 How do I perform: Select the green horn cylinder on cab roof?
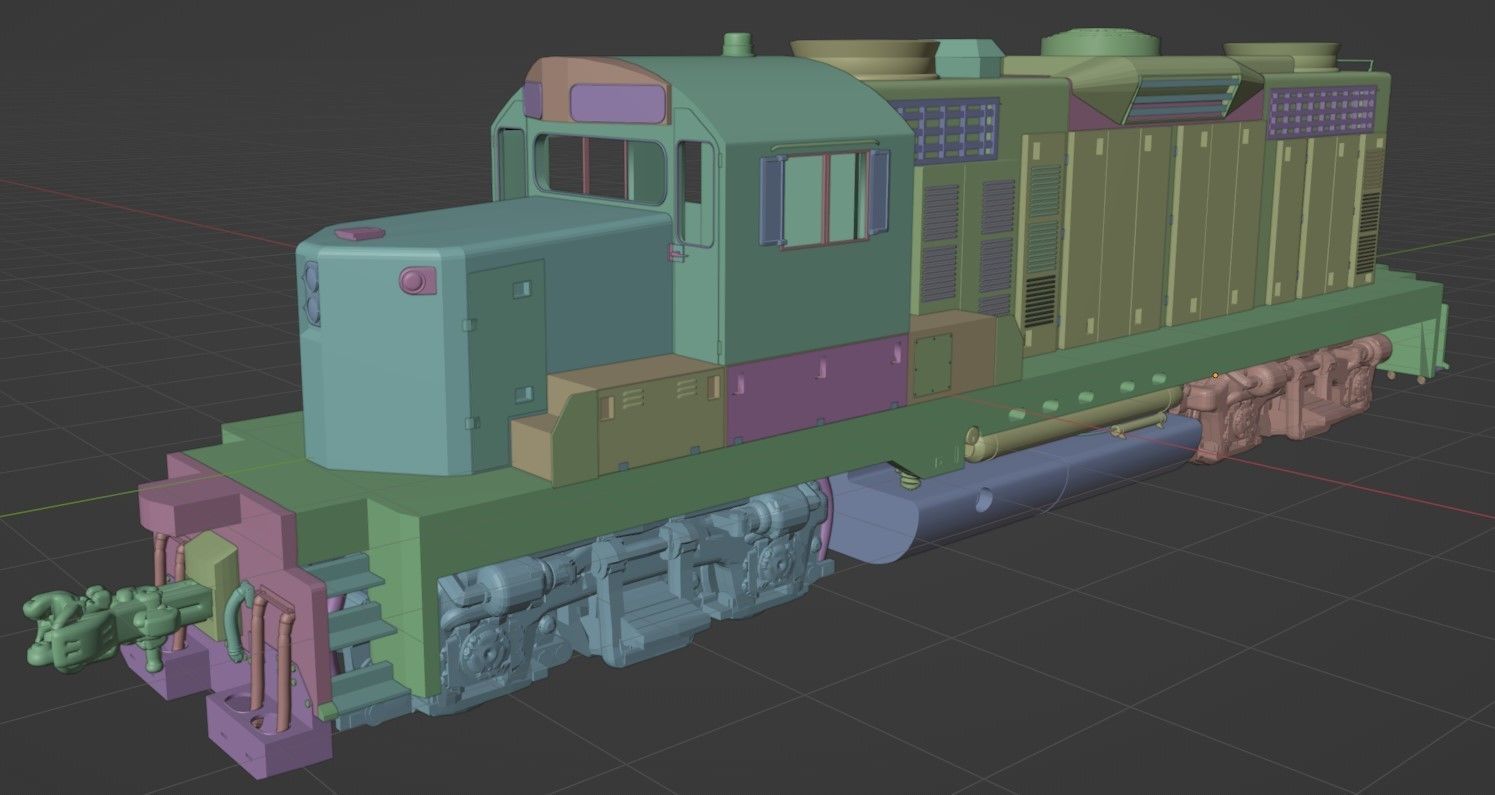pyautogui.click(x=737, y=44)
